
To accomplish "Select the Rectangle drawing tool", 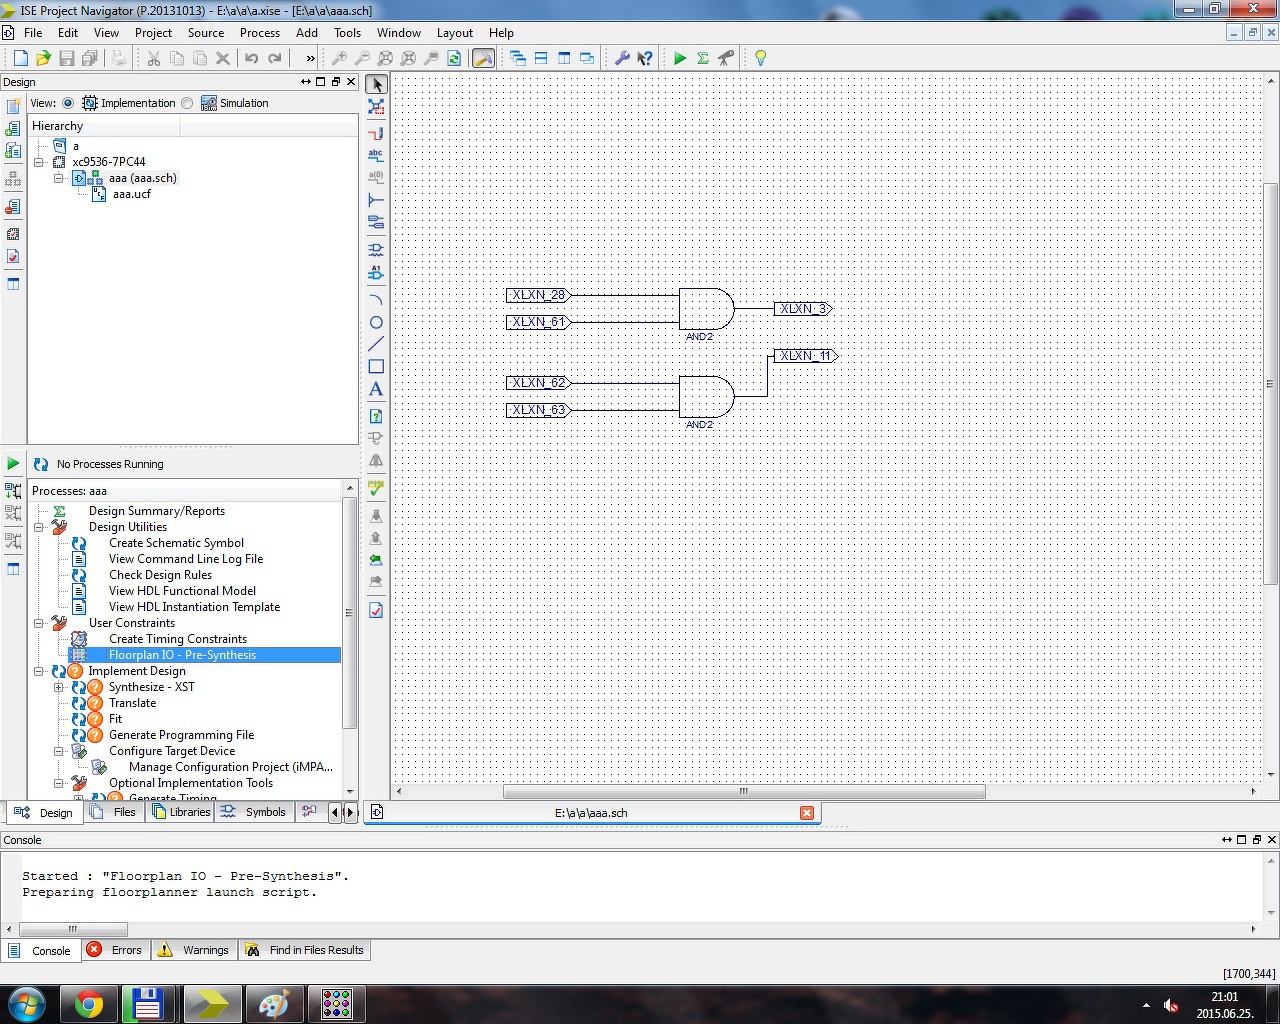I will pos(376,367).
